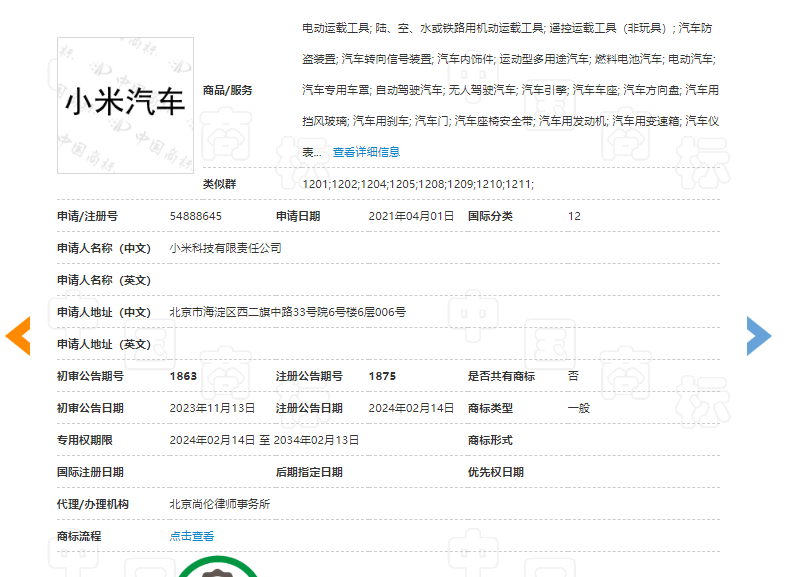Open 点击查看 link for trademark process
The width and height of the screenshot is (787, 577).
(192, 536)
